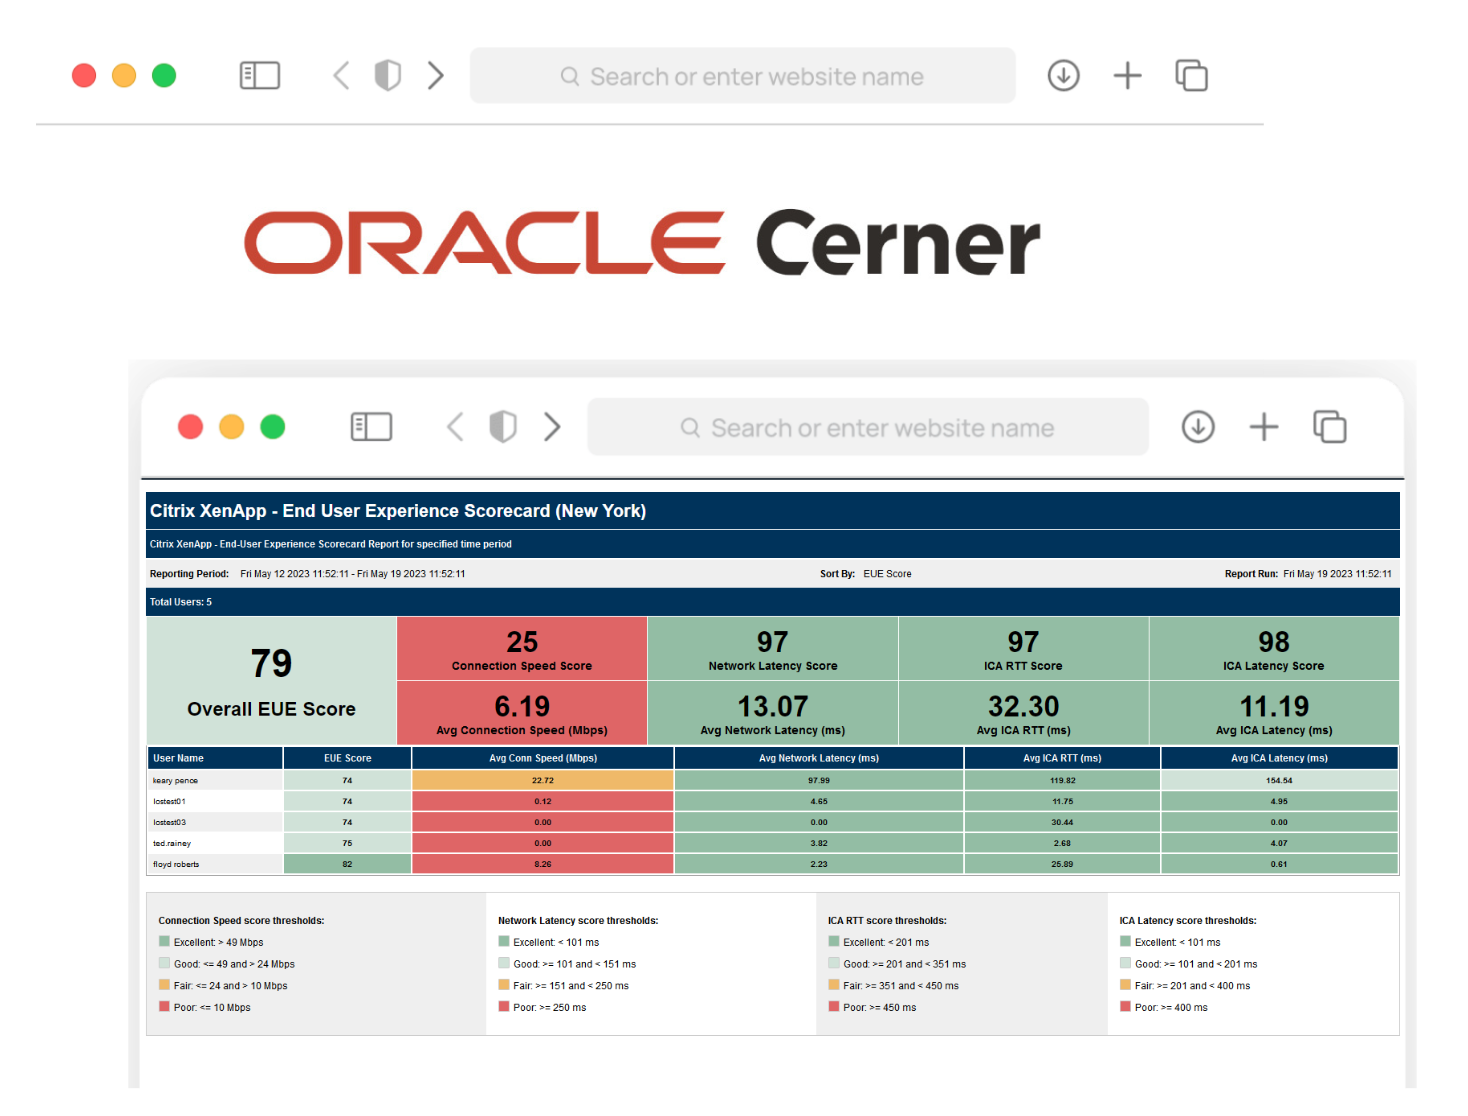This screenshot has width=1468, height=1116.
Task: Click the 97.99 network latency cell
Action: point(819,780)
